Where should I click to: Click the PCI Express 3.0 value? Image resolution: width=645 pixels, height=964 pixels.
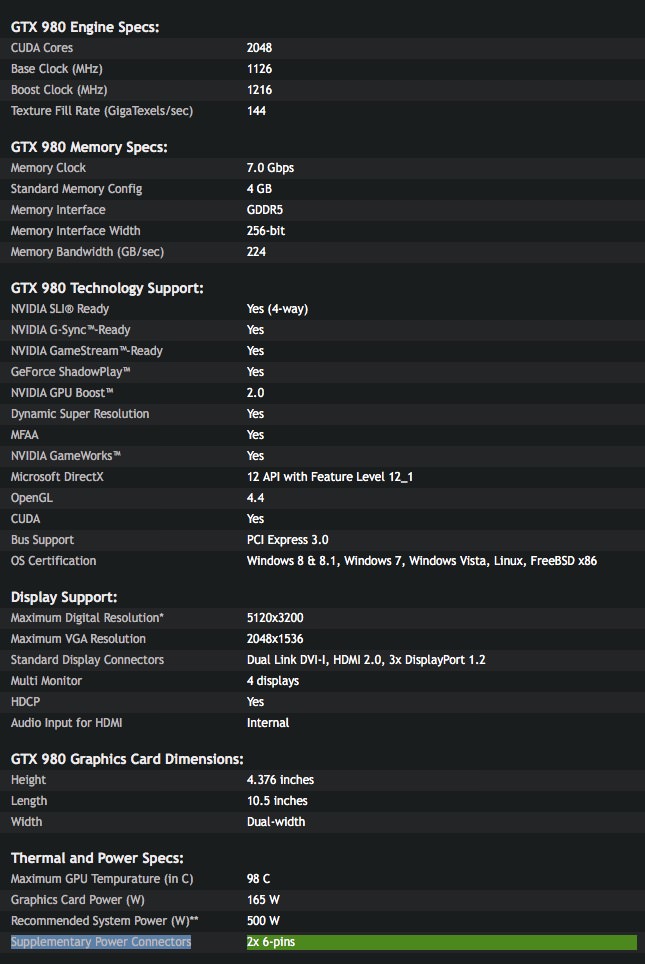[x=287, y=540]
